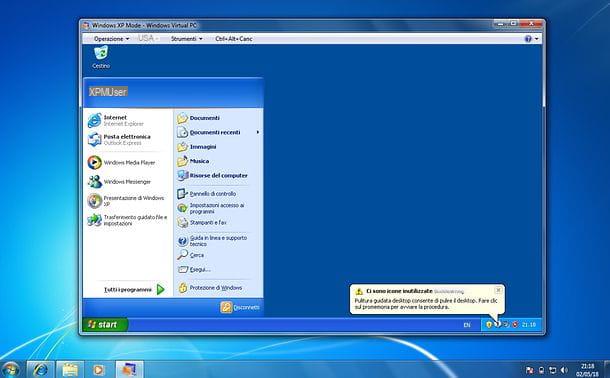610x378 pixels.
Task: Click the Show desktop strip on the Windows 7 taskbar
Action: [606, 369]
